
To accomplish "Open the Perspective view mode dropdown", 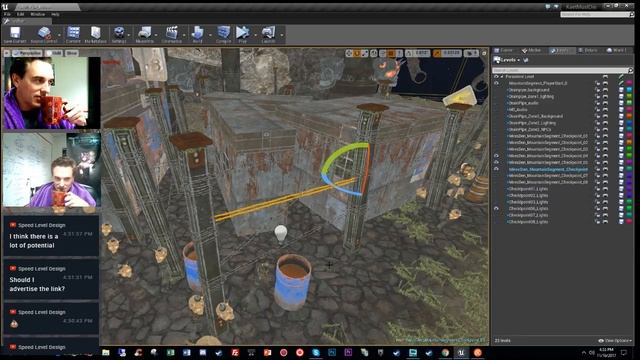I will click(27, 53).
